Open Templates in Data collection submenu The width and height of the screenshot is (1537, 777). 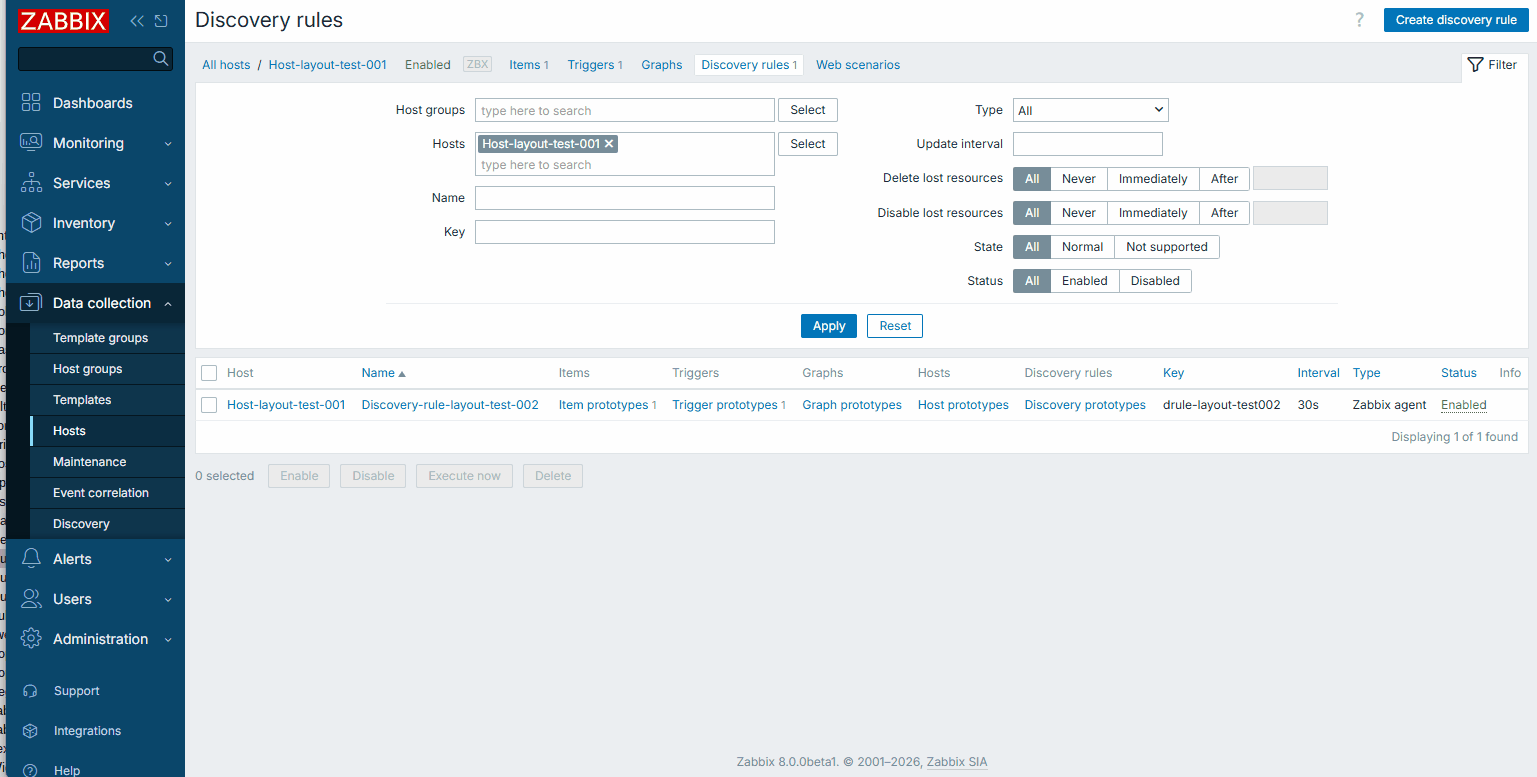coord(82,400)
